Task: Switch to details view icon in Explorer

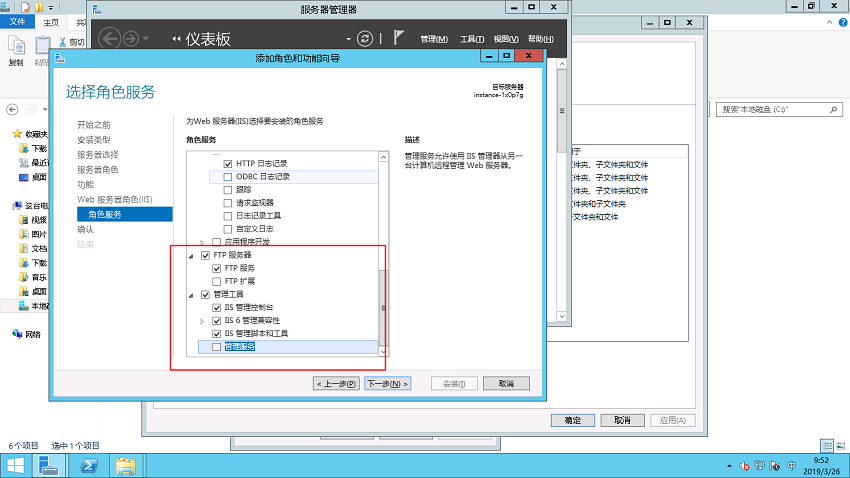Action: click(x=827, y=445)
